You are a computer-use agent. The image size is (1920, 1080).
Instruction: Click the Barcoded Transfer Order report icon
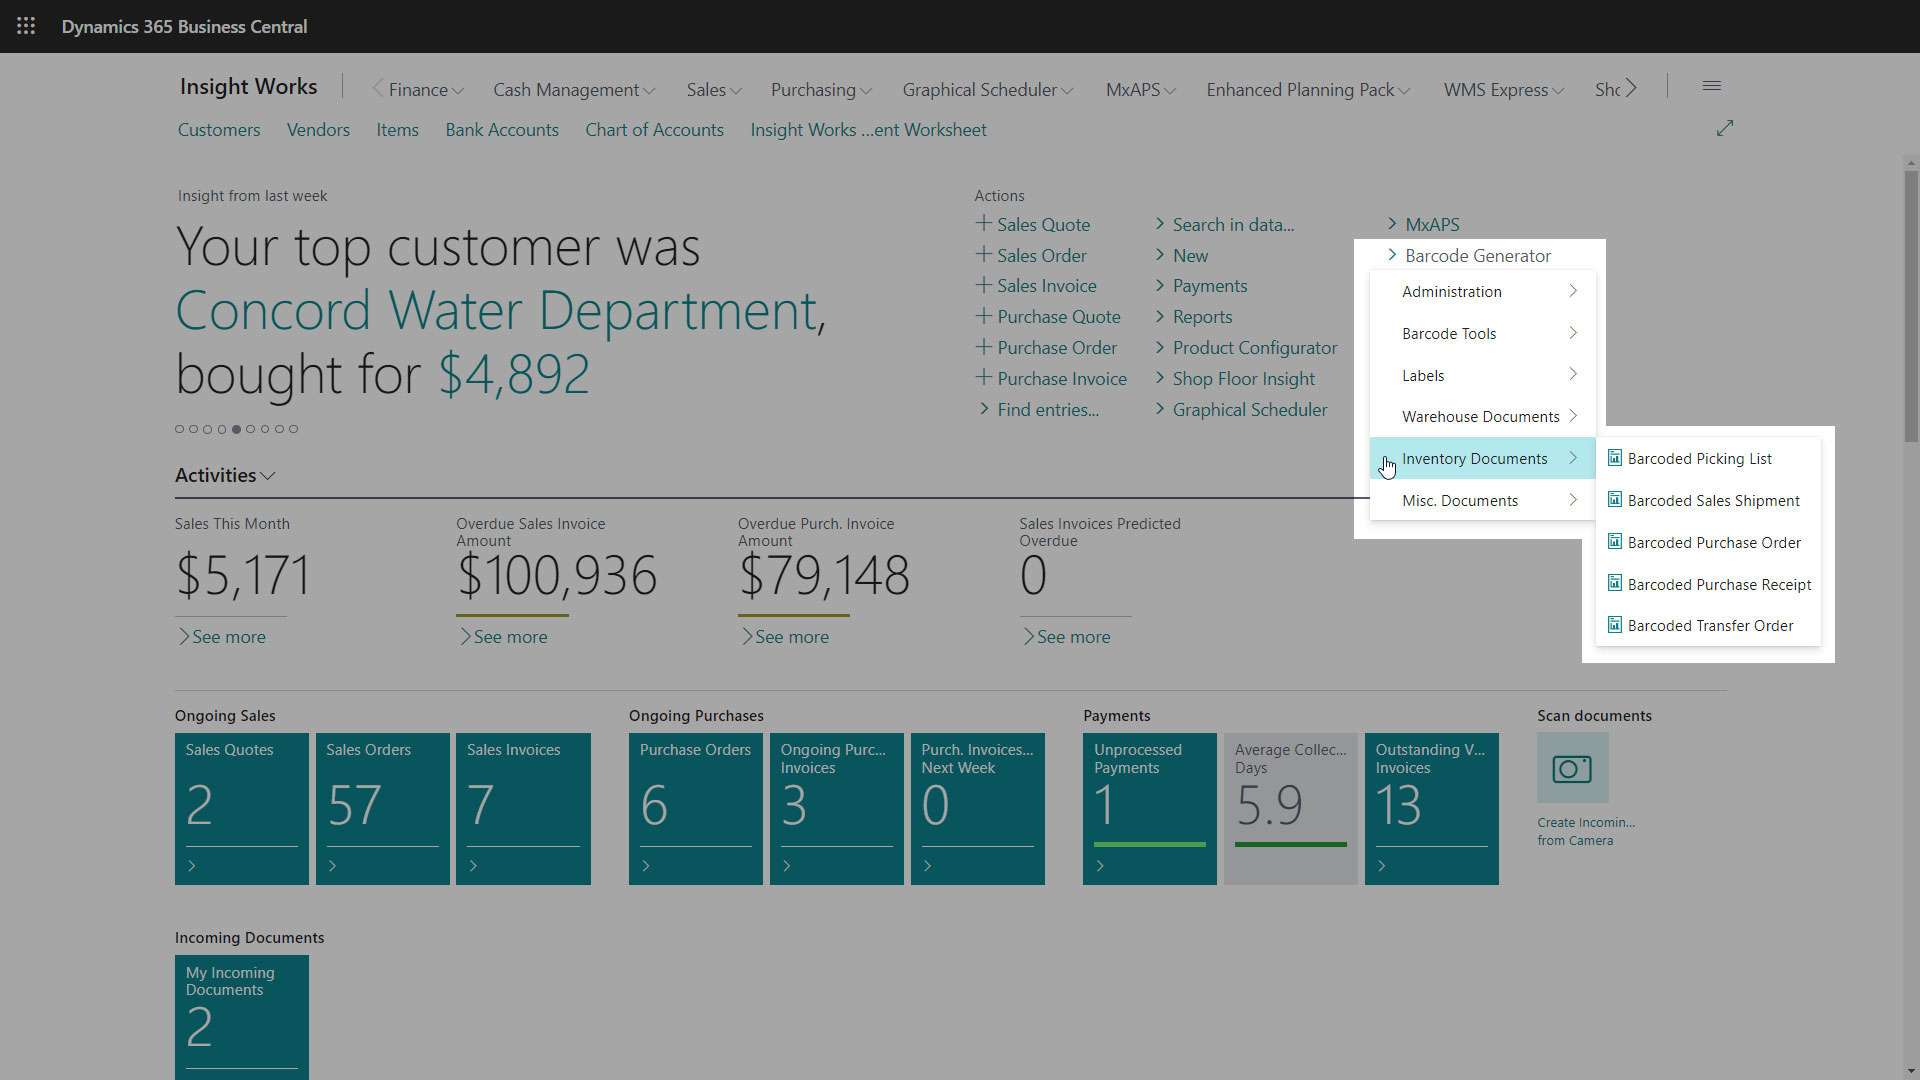(x=1614, y=625)
